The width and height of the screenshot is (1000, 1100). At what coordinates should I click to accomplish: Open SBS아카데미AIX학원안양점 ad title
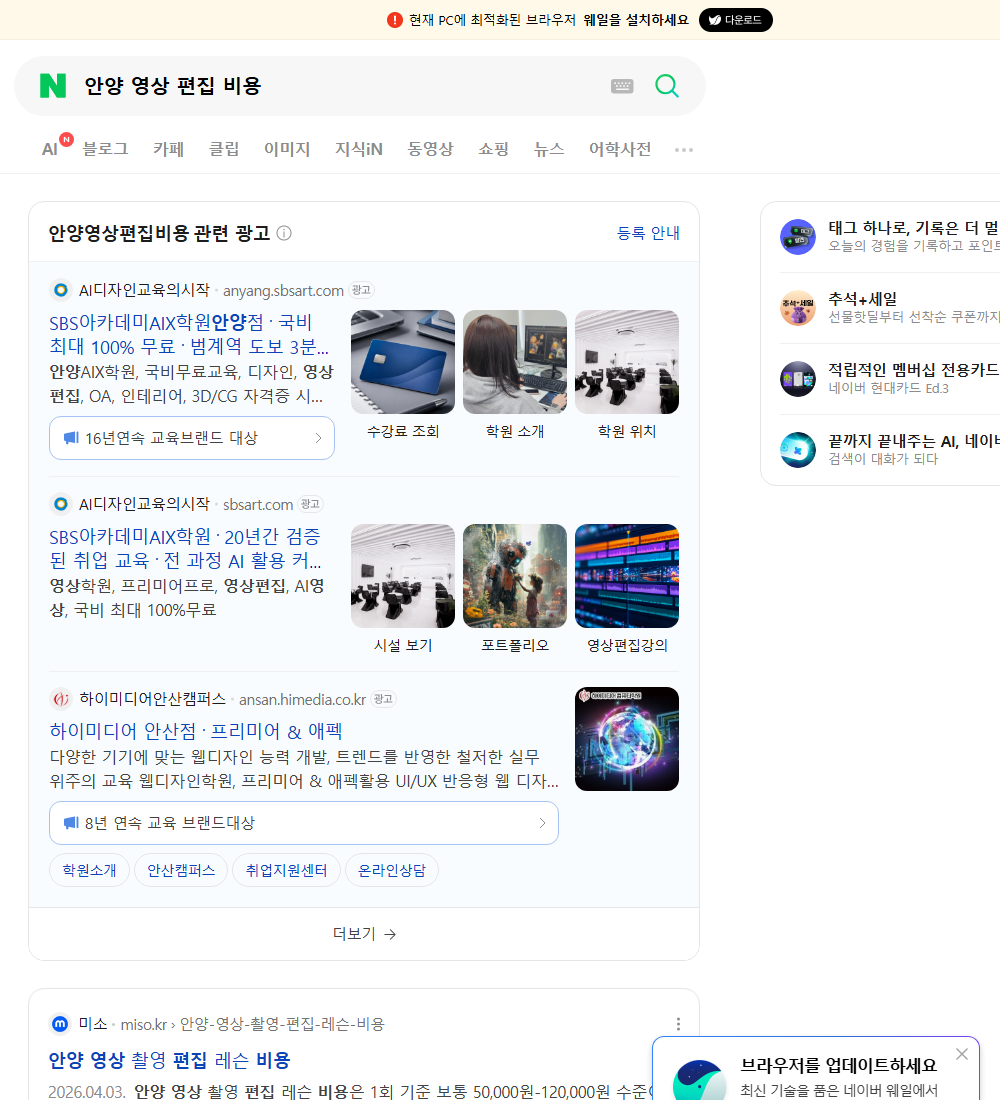[x=189, y=334]
